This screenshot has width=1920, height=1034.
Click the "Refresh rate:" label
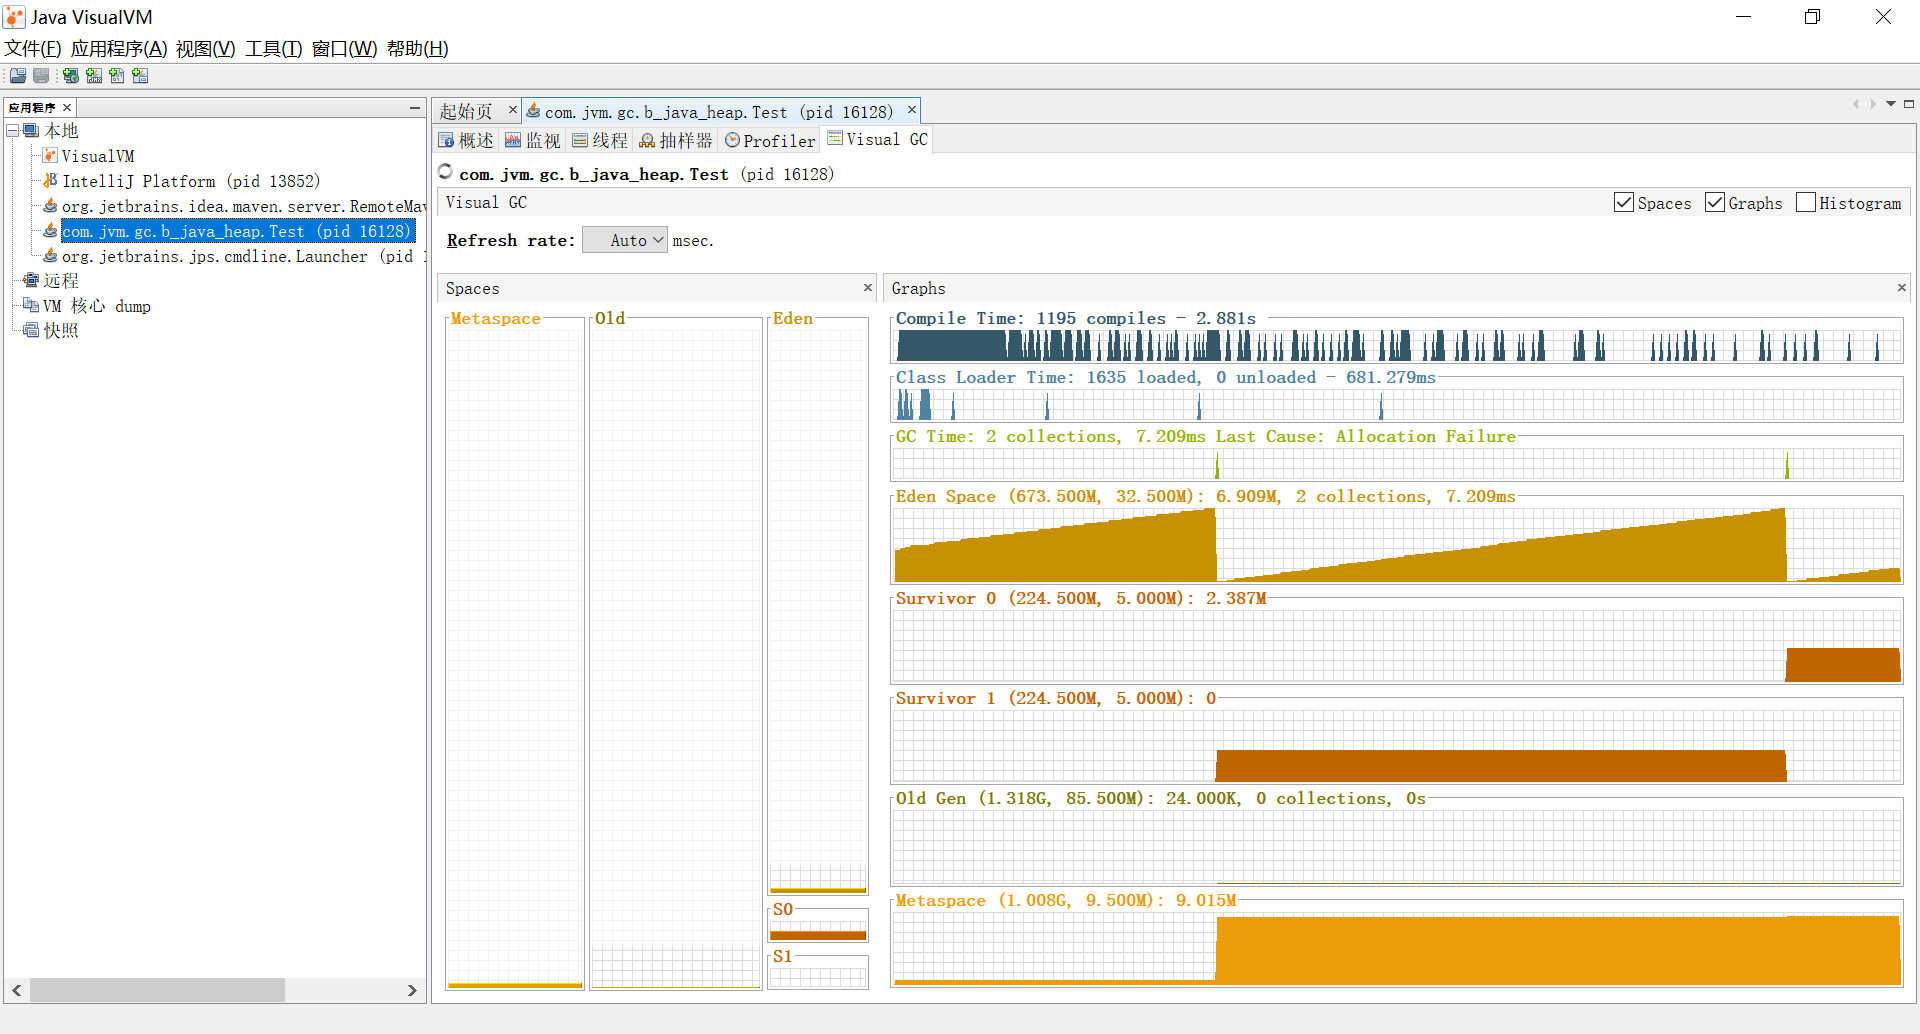click(x=511, y=240)
